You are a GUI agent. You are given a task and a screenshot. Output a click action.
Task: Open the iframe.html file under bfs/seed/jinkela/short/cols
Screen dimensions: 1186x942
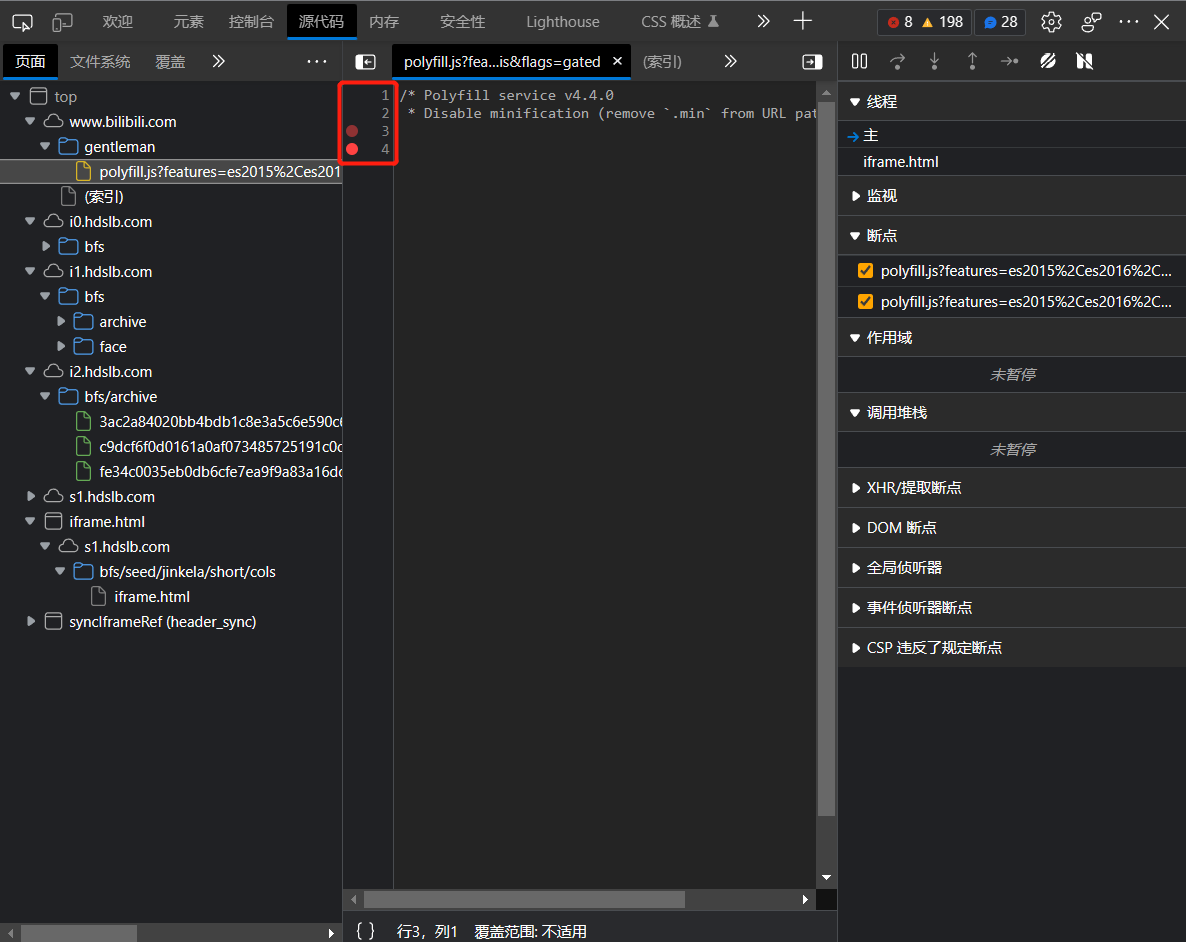pos(151,596)
